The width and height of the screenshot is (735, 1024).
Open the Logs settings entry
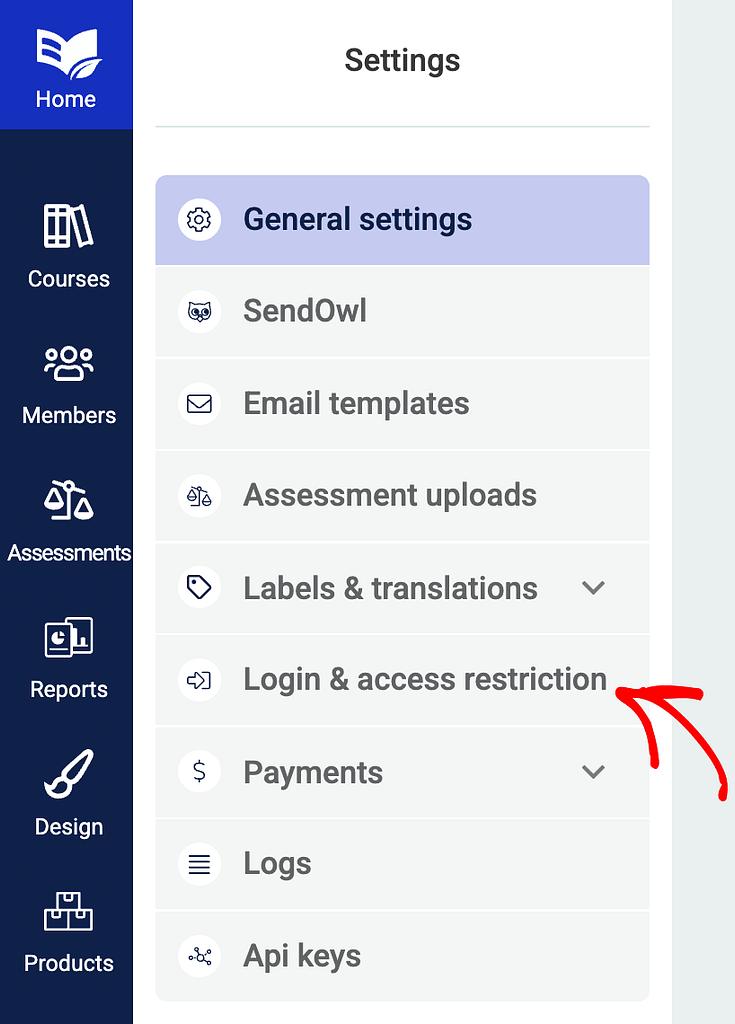(277, 864)
